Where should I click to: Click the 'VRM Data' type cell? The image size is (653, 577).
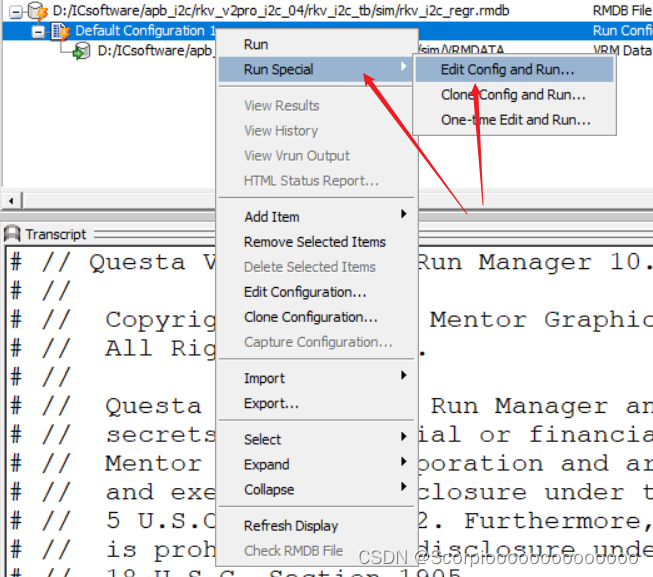point(622,51)
